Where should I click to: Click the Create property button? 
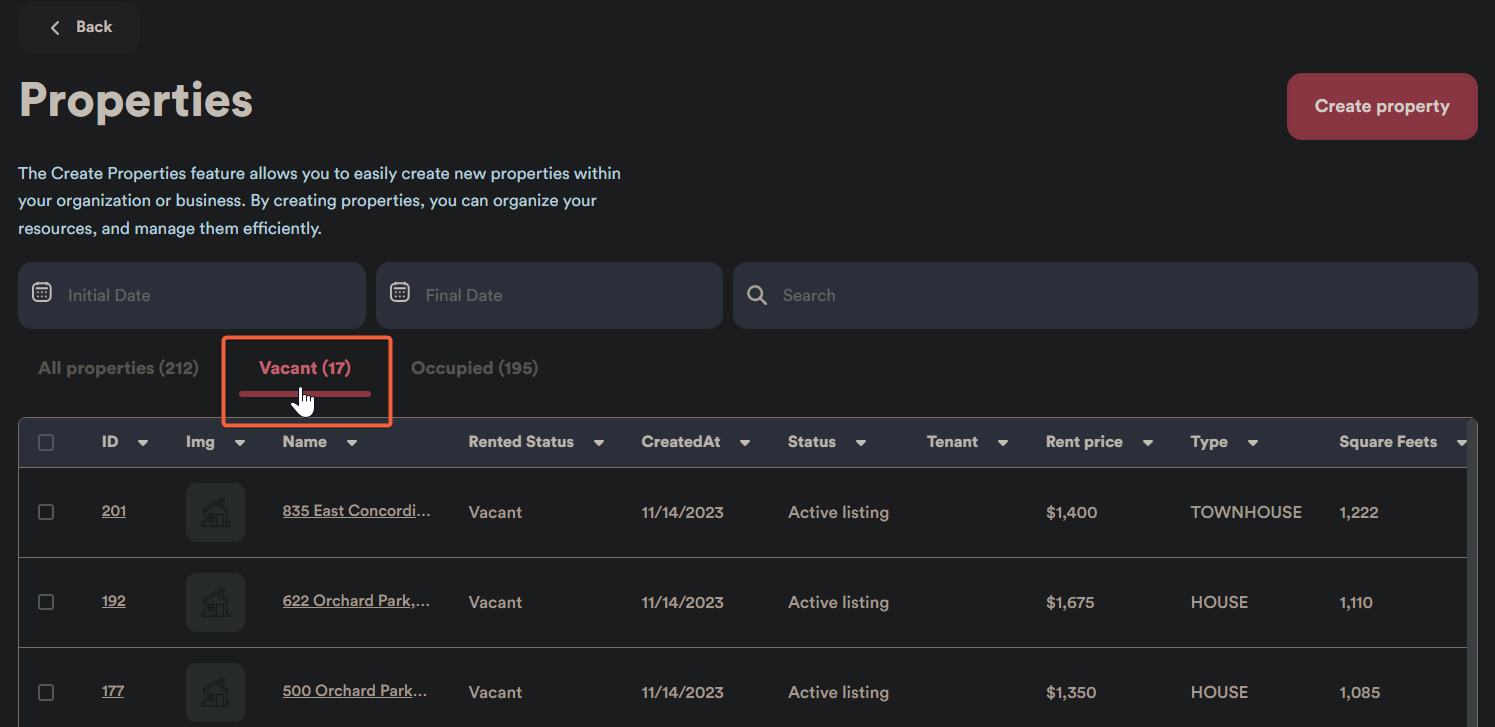[1381, 106]
